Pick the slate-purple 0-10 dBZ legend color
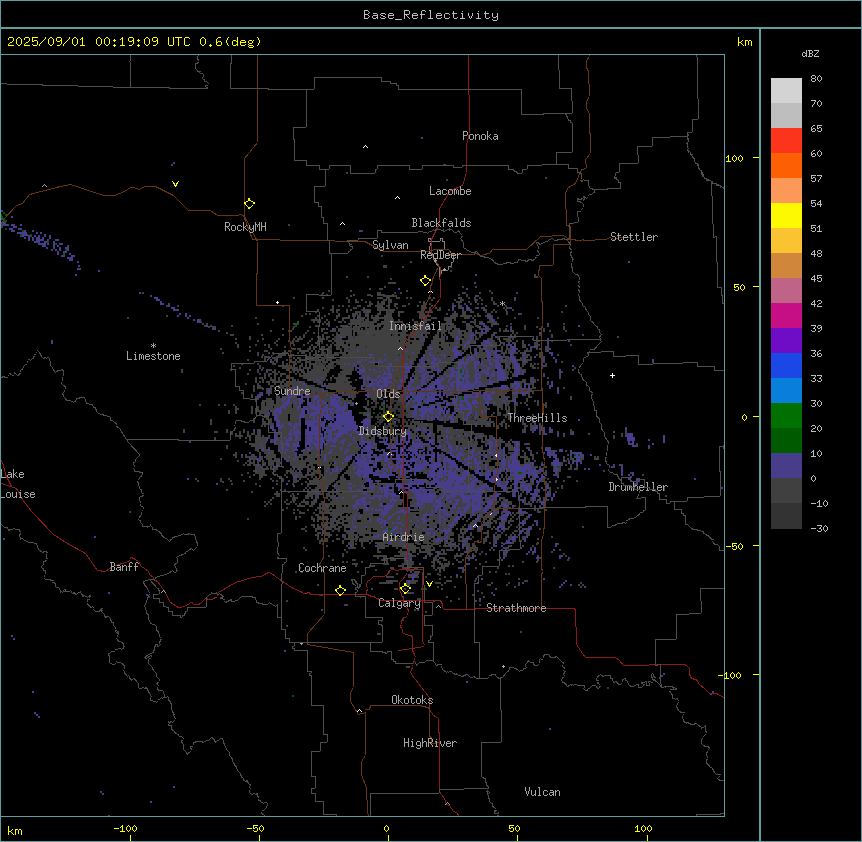The image size is (862, 842). (786, 466)
